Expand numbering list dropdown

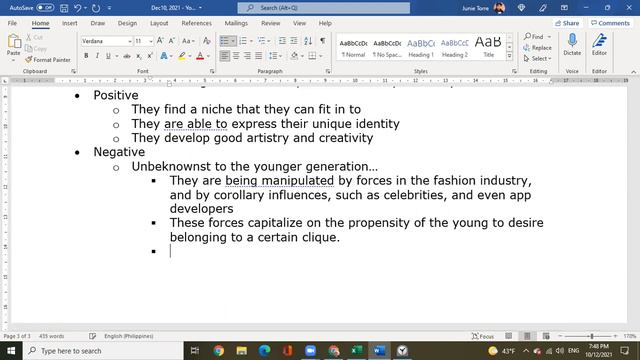[251, 41]
